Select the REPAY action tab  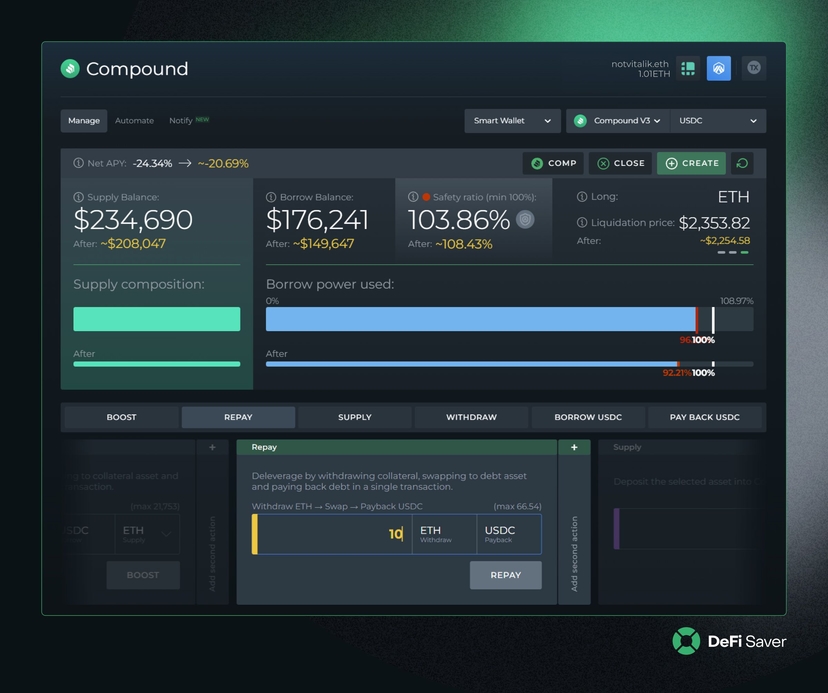tap(238, 417)
